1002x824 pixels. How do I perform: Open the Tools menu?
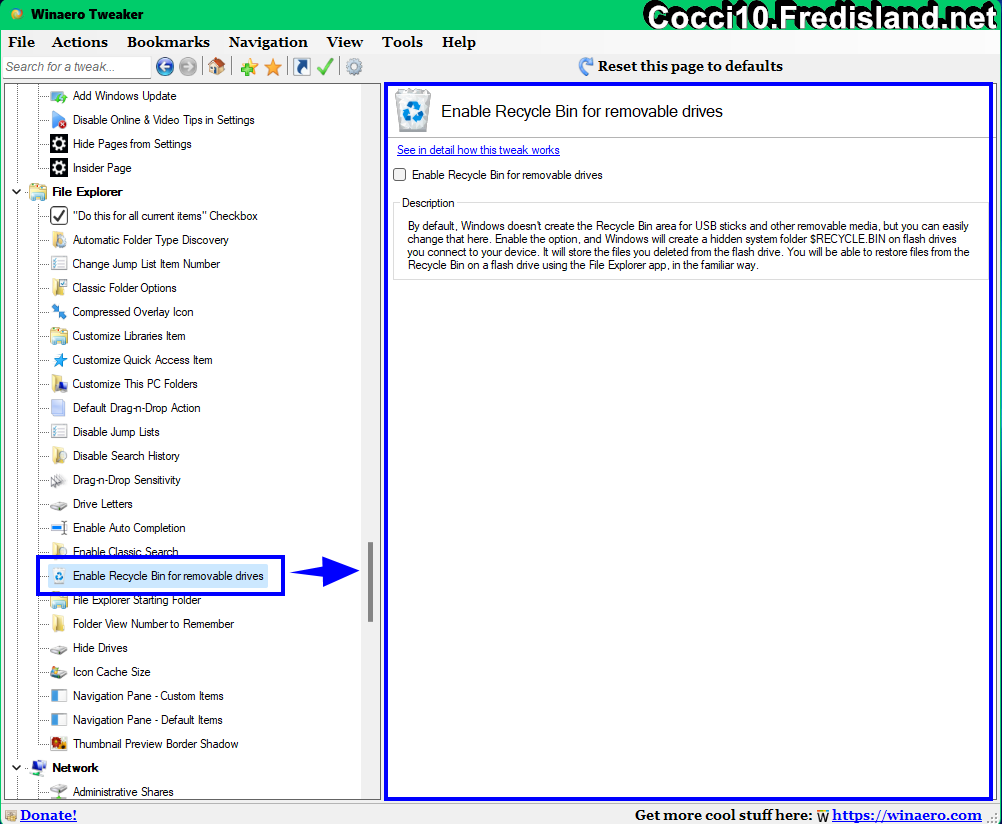402,42
